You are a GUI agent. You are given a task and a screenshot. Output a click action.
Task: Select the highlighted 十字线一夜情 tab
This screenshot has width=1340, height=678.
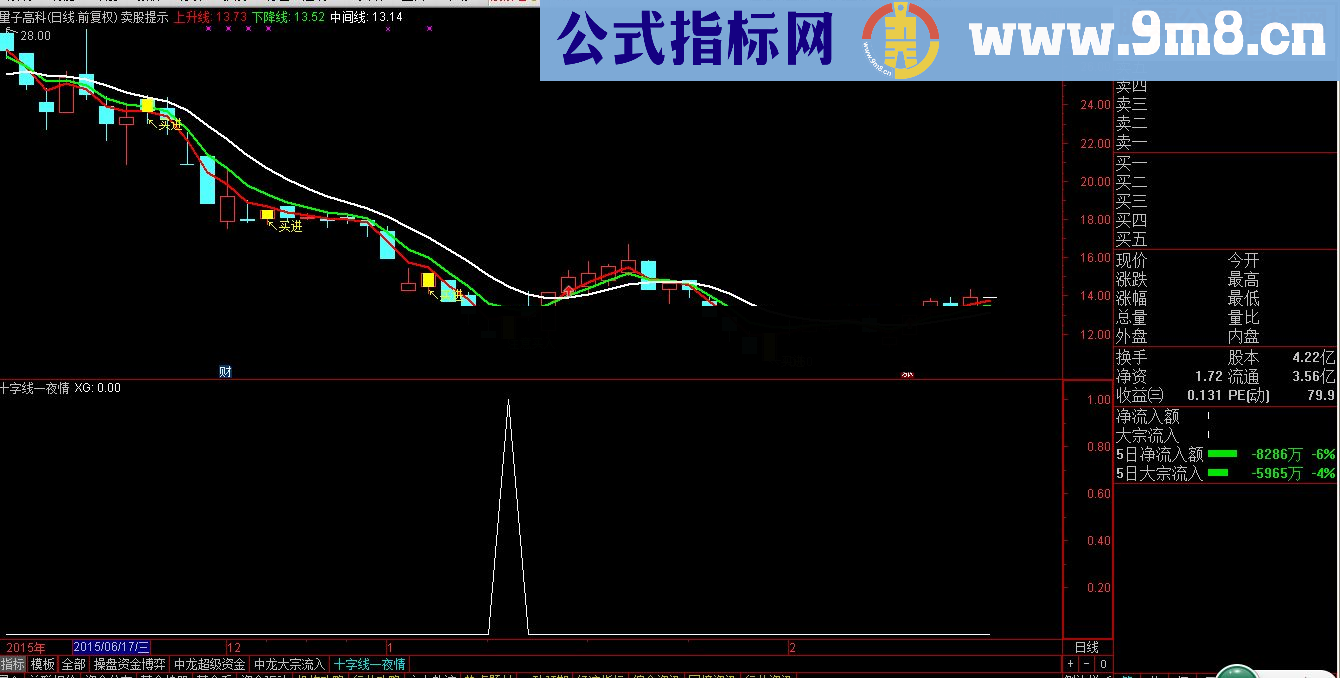point(370,663)
